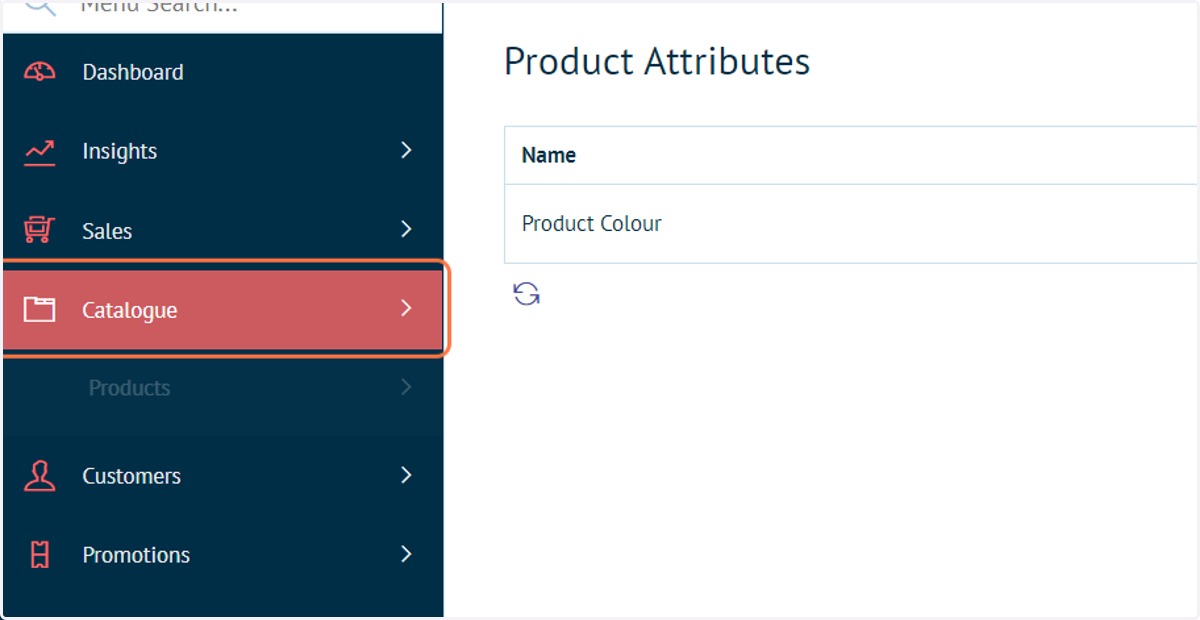Click the Promotions ticket icon

coord(40,555)
